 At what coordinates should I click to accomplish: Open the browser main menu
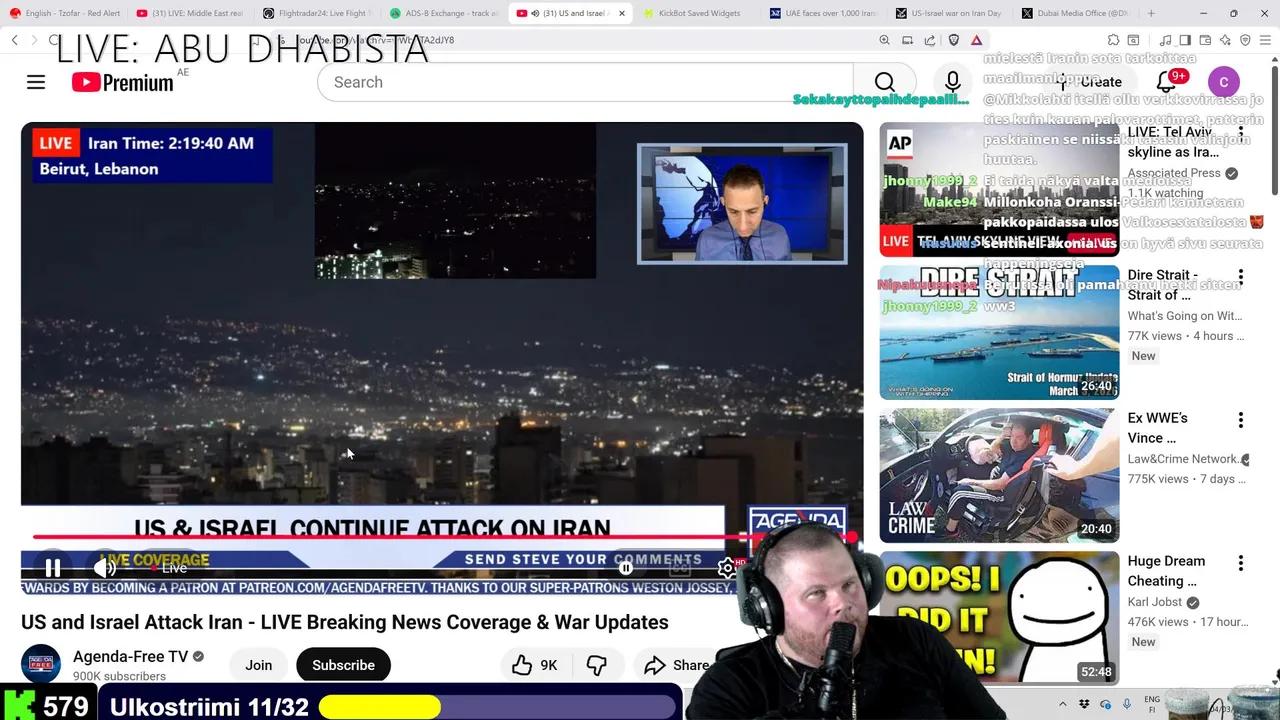coord(1265,40)
